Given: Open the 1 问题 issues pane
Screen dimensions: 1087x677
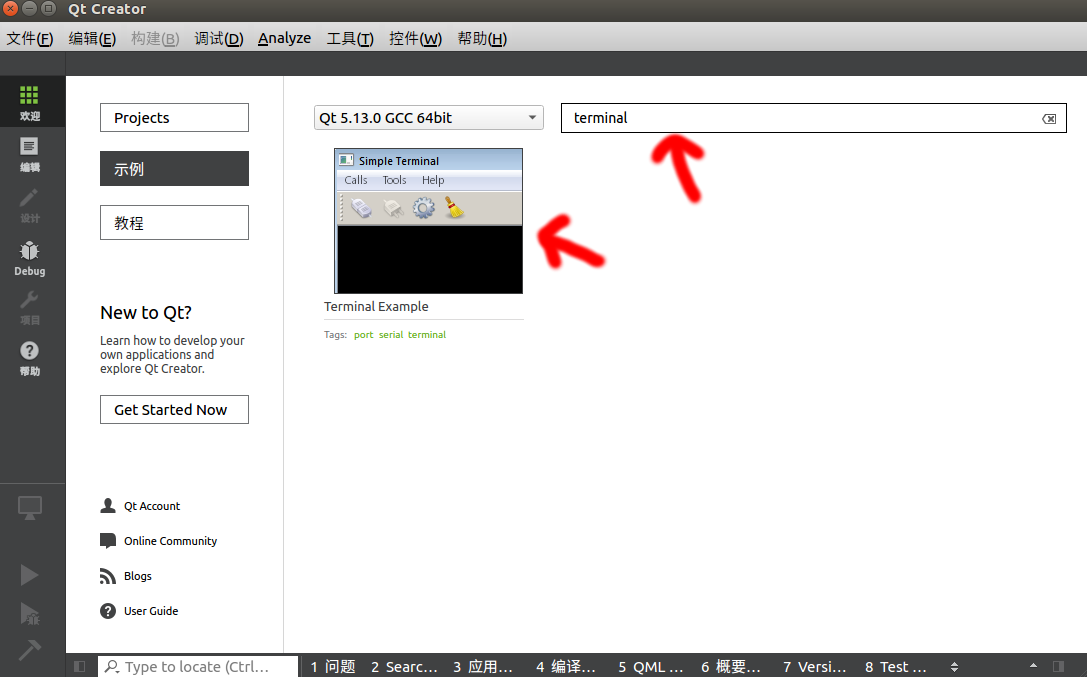Looking at the screenshot, I should pos(333,667).
